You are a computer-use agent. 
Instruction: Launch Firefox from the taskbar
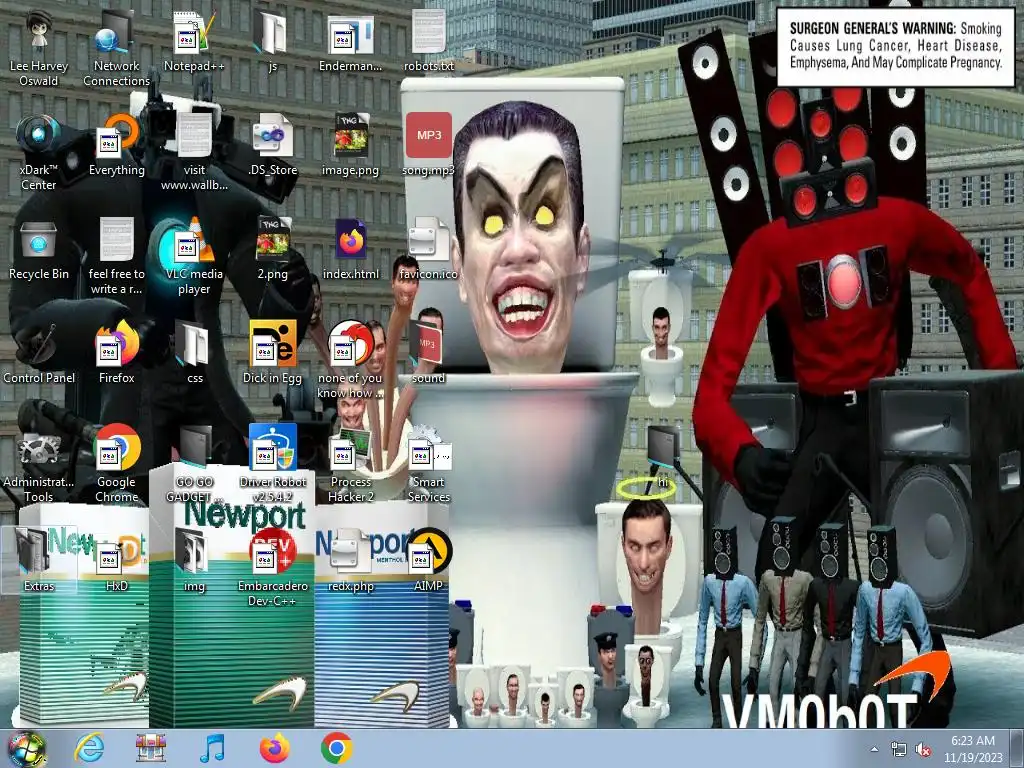[274, 748]
